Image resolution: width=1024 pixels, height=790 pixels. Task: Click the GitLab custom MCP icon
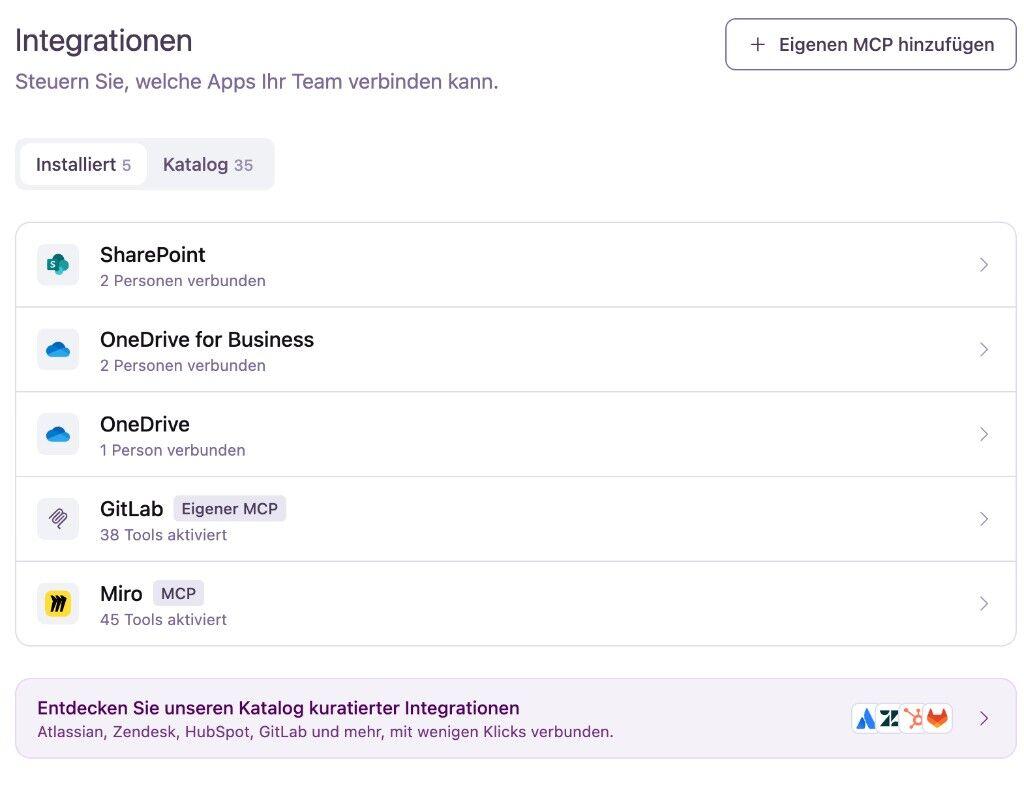point(58,519)
